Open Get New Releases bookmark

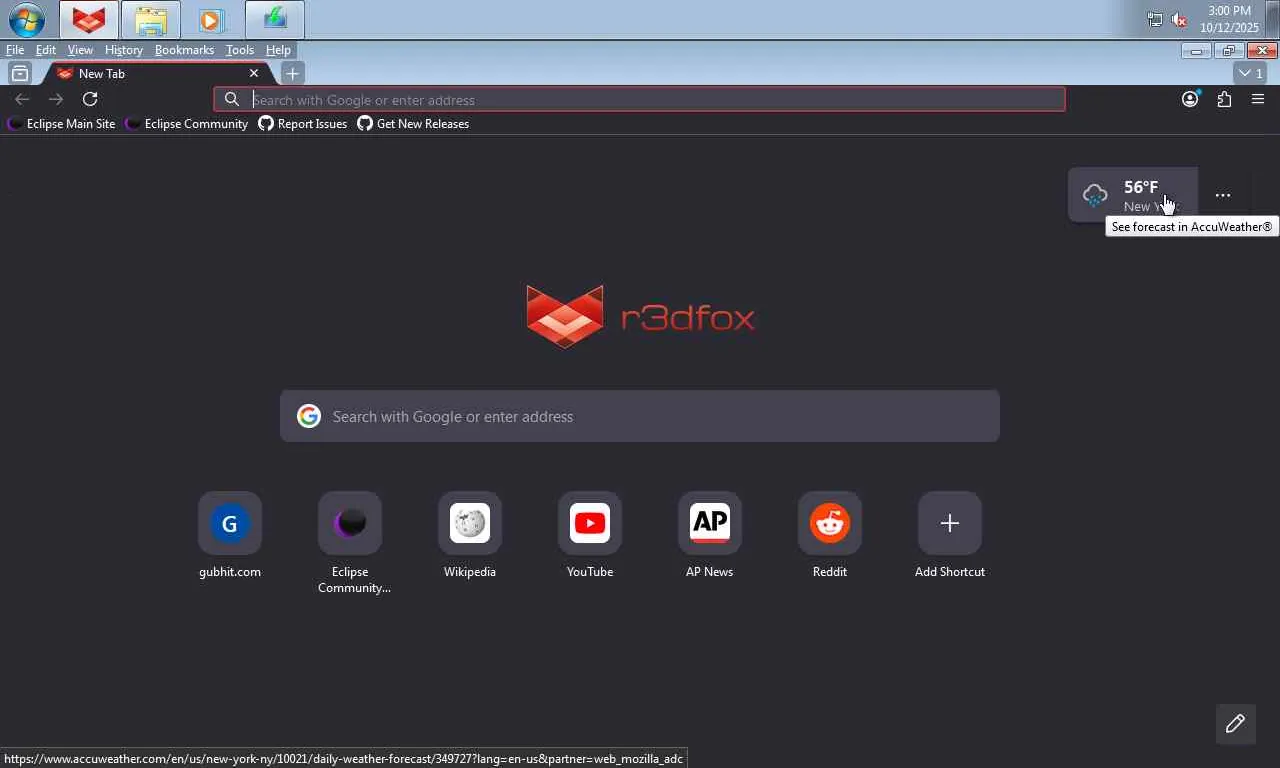413,124
